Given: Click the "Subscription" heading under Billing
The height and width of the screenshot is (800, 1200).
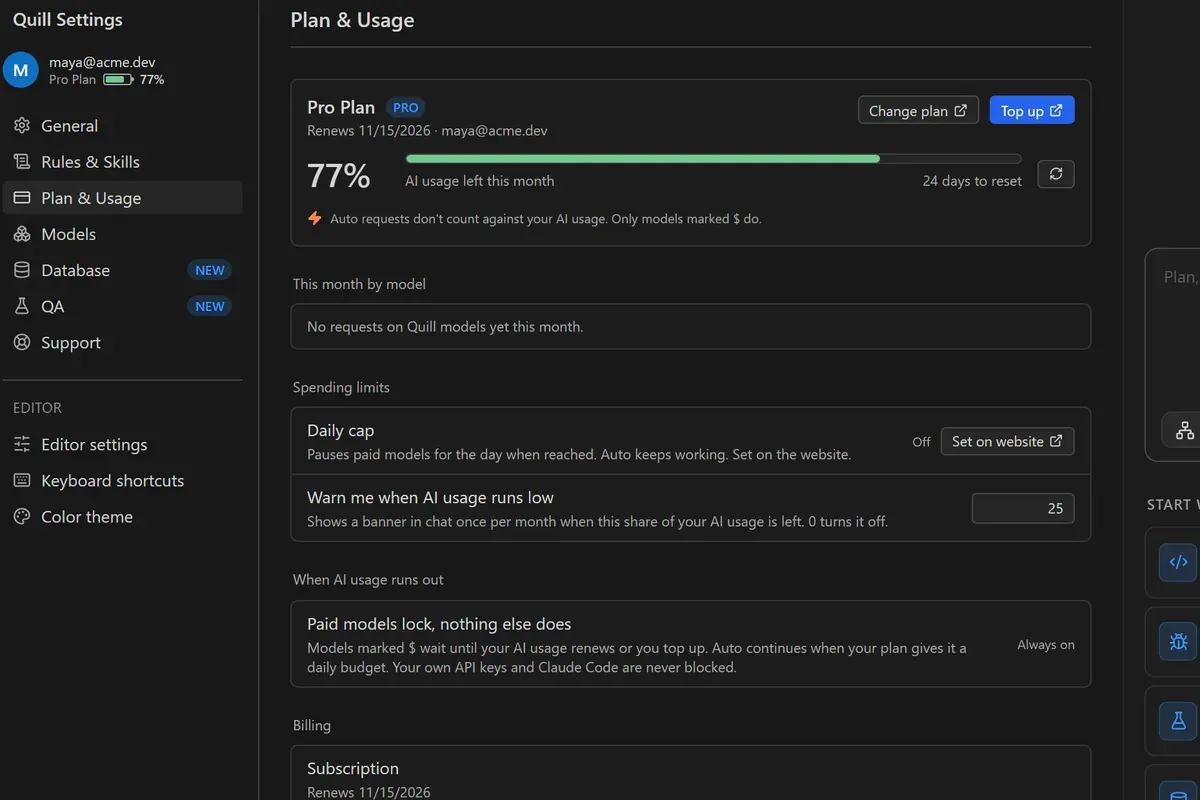Looking at the screenshot, I should coord(353,769).
